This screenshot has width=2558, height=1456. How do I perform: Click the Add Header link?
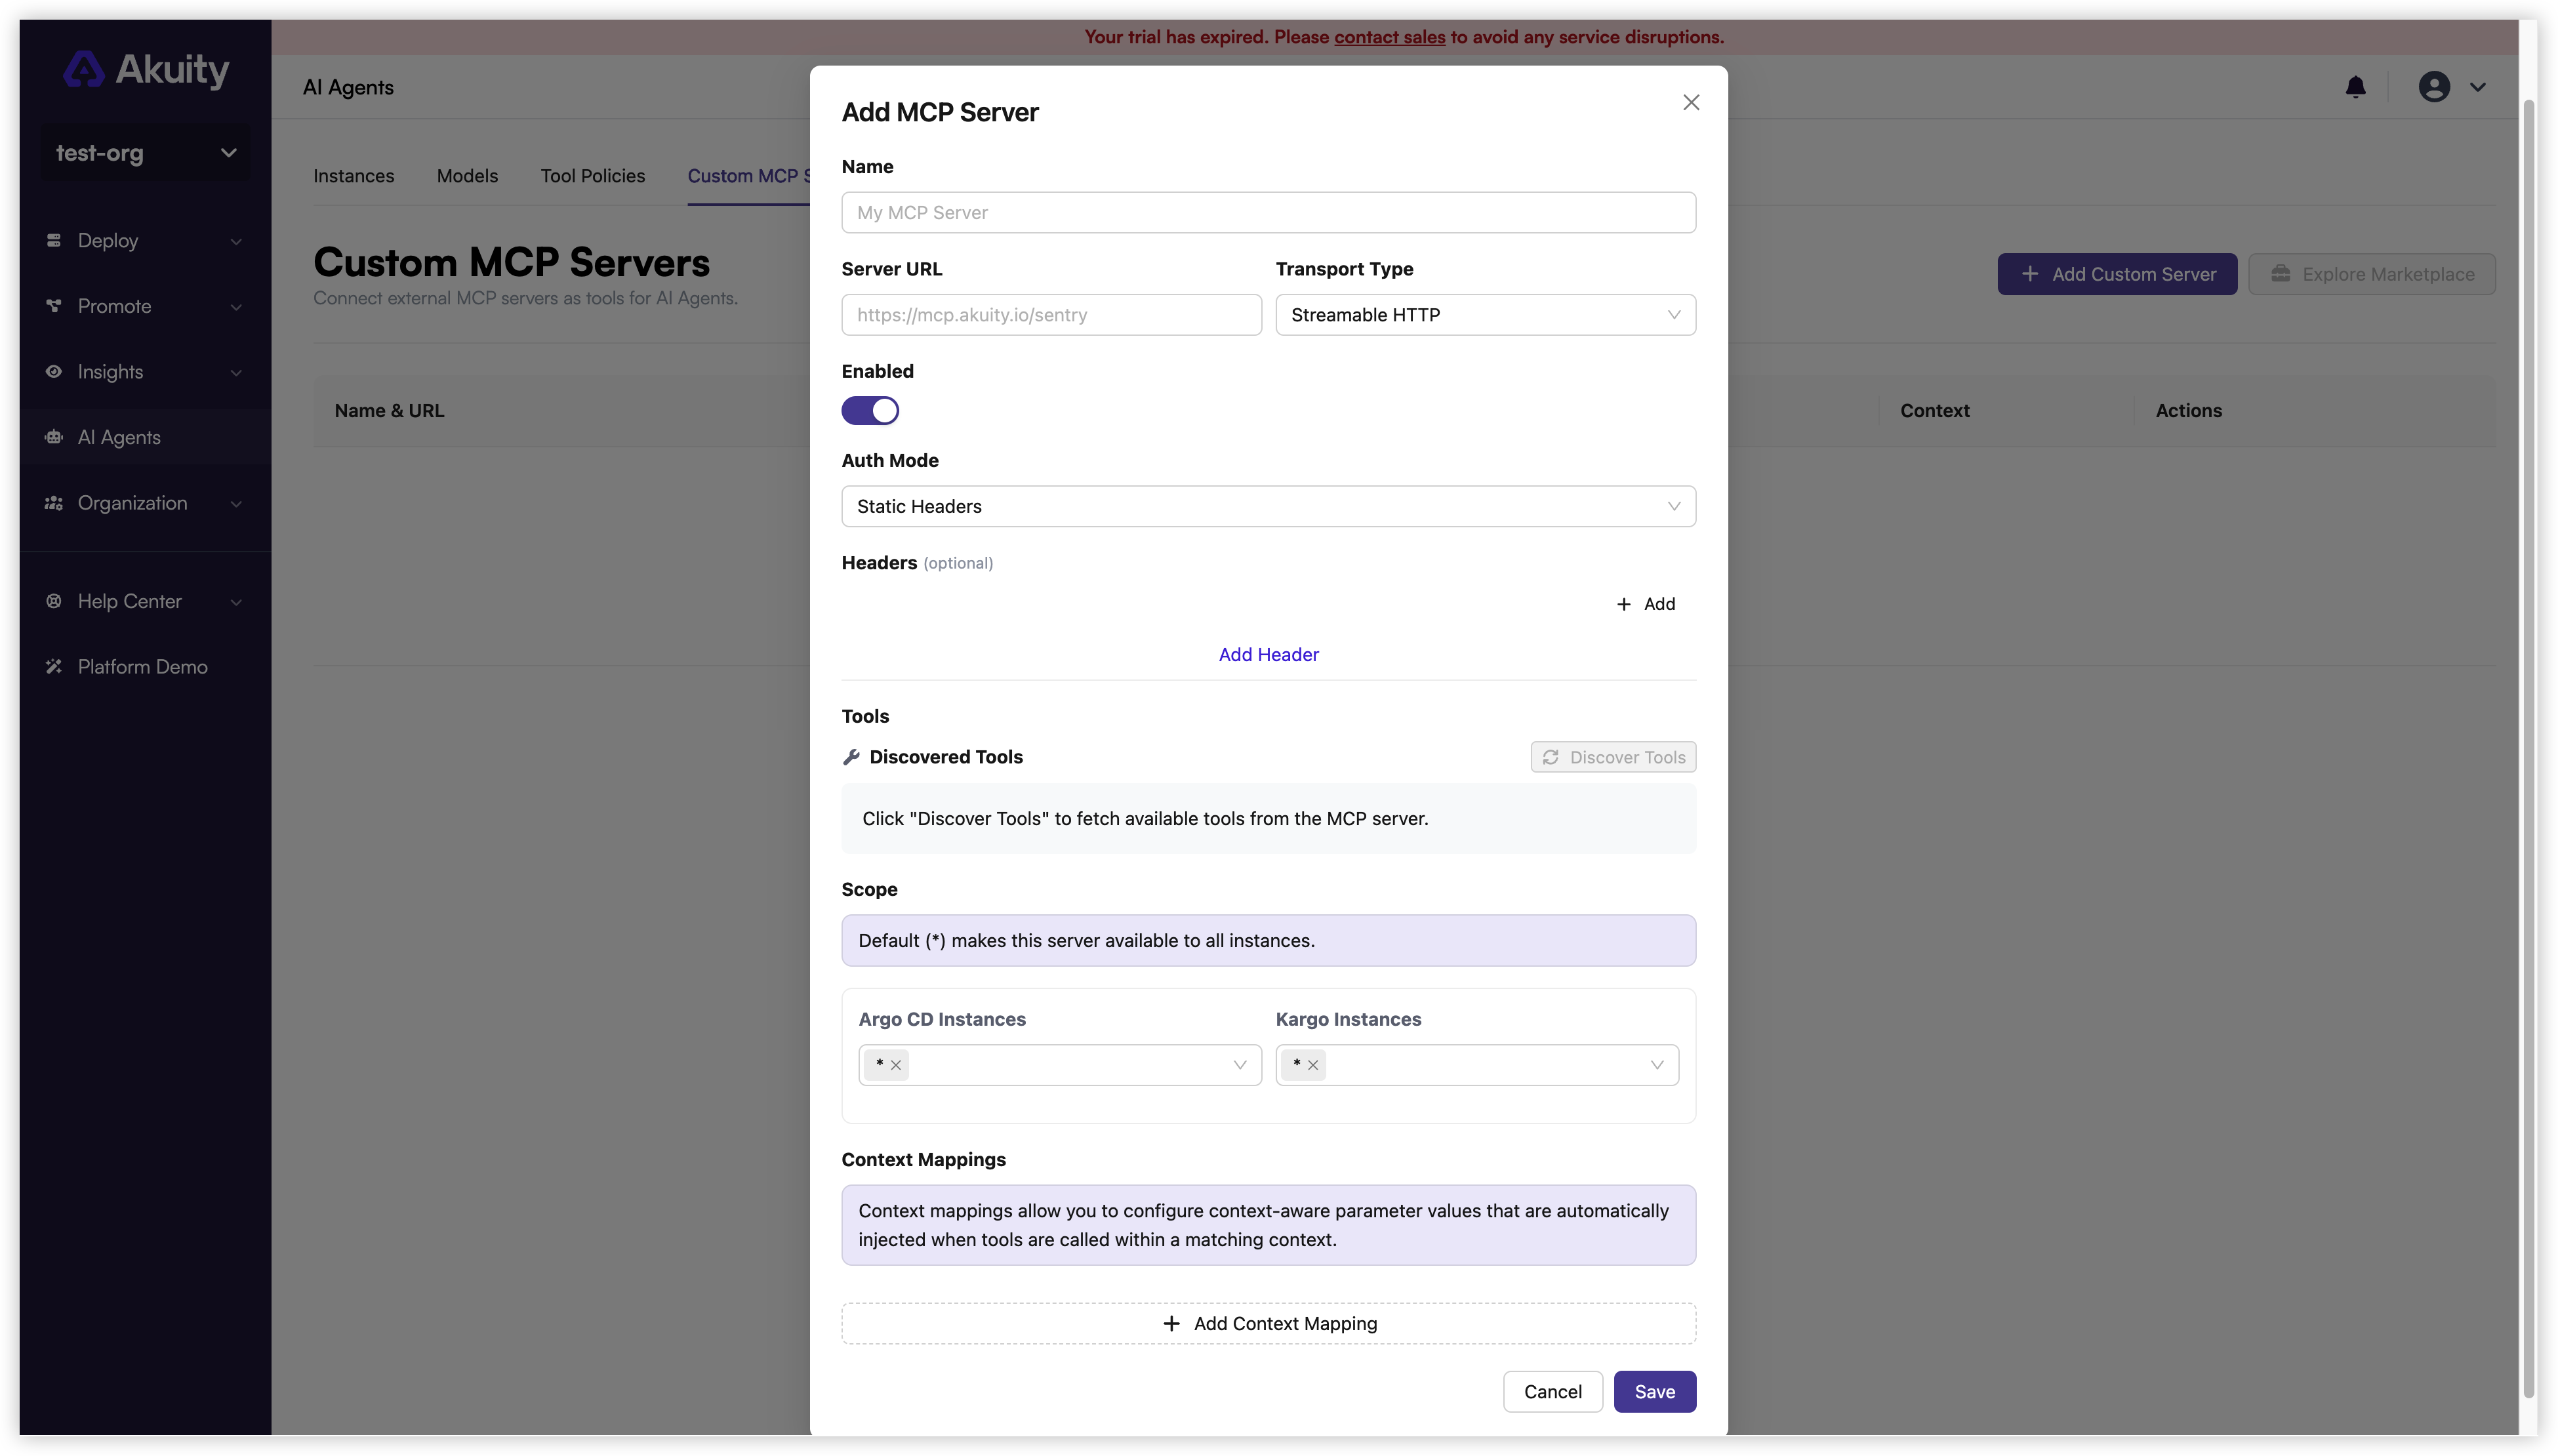pyautogui.click(x=1268, y=655)
